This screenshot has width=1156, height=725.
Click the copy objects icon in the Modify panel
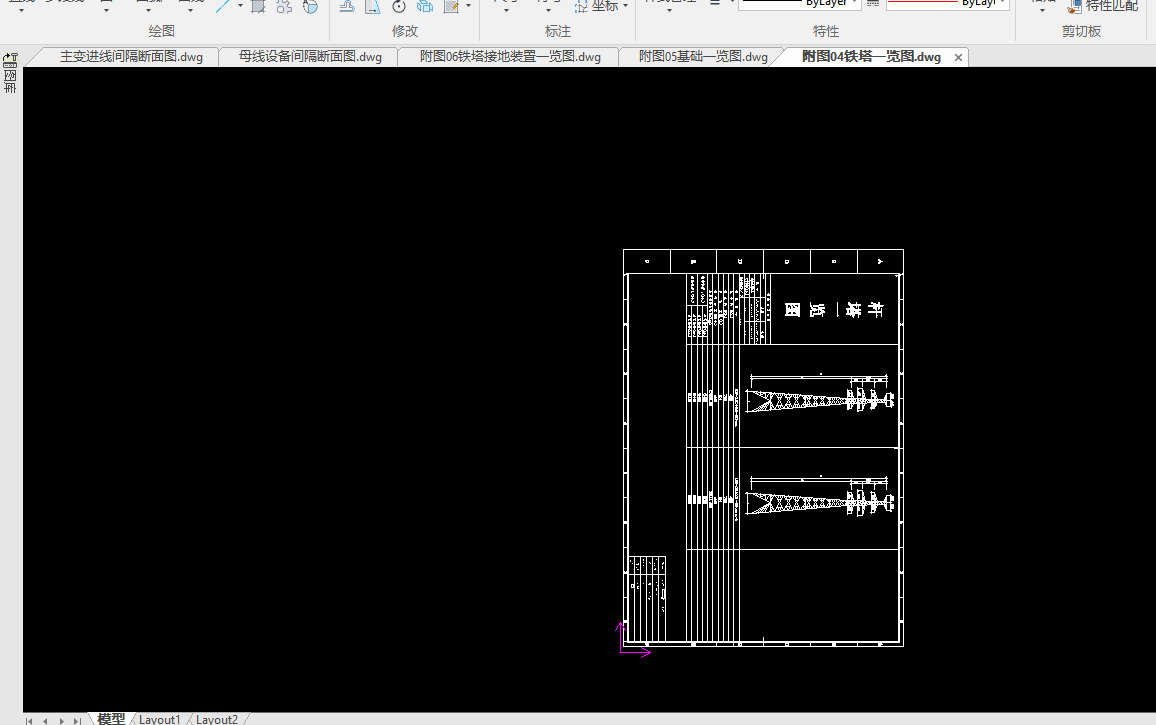coord(425,7)
